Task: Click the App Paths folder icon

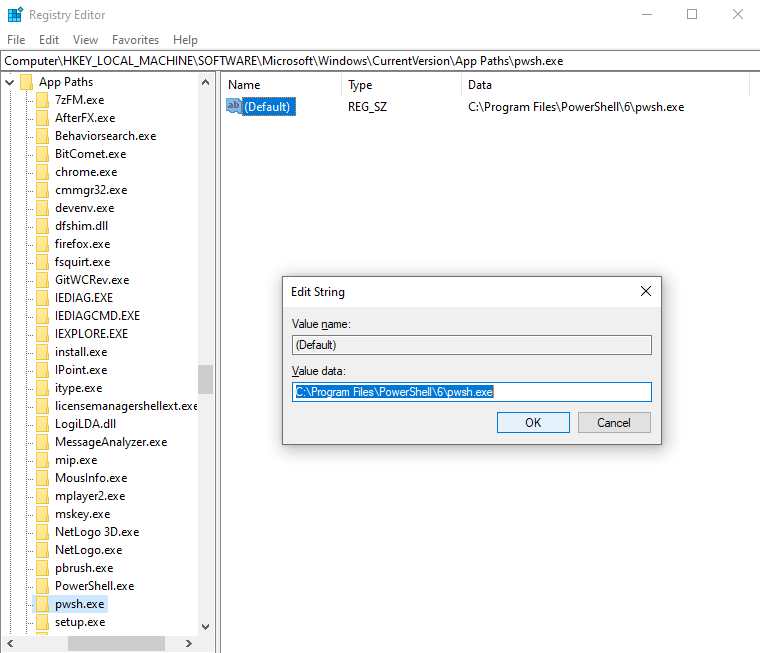Action: (x=27, y=82)
